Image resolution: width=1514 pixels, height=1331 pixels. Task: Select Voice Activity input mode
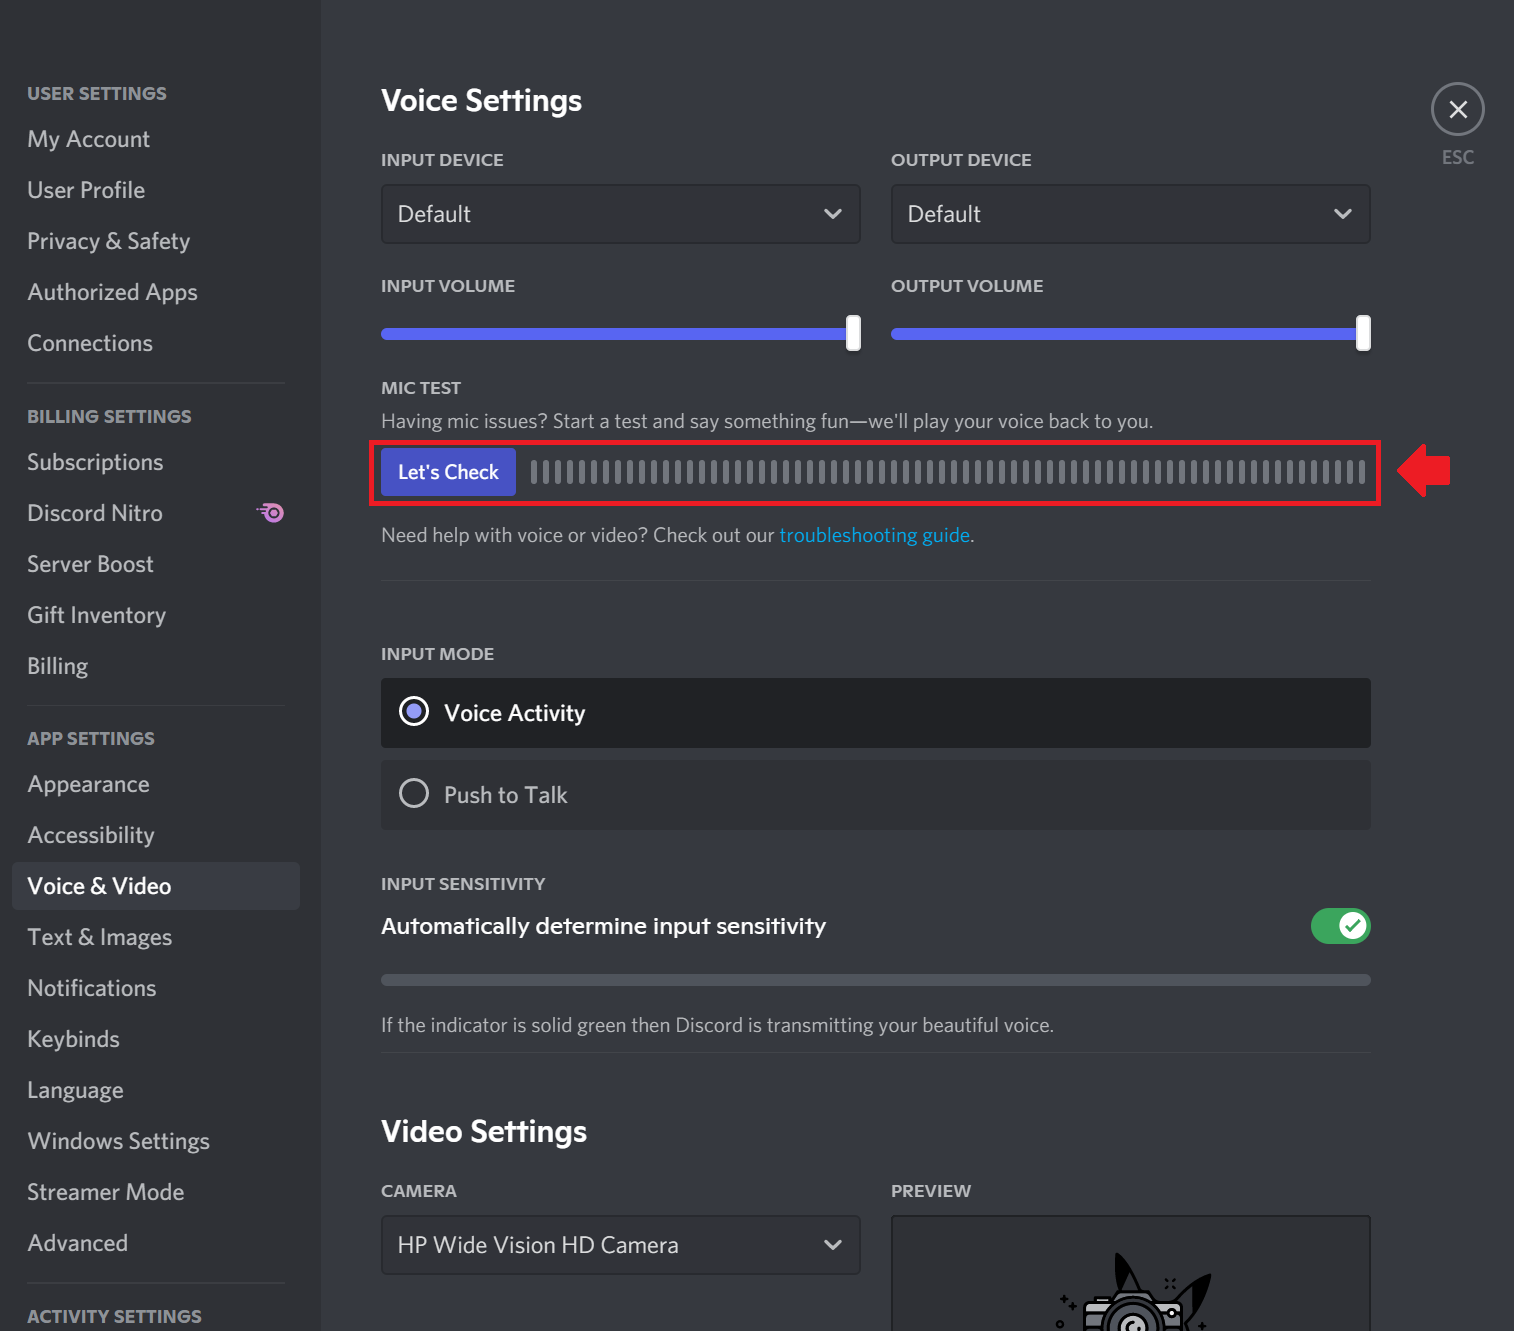pos(875,713)
